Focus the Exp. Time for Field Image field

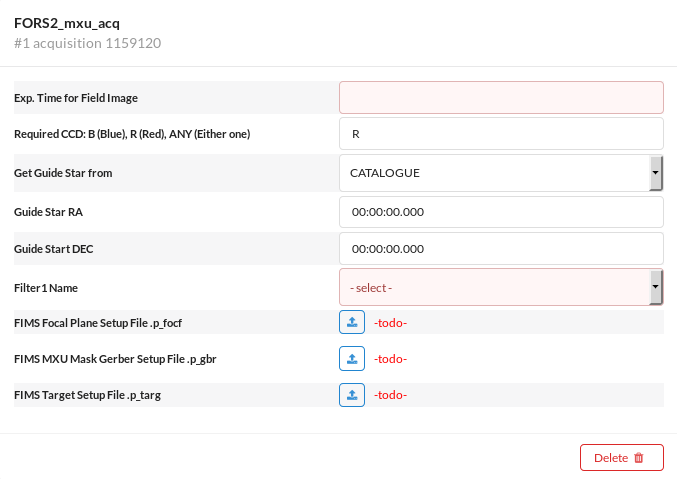(x=501, y=97)
